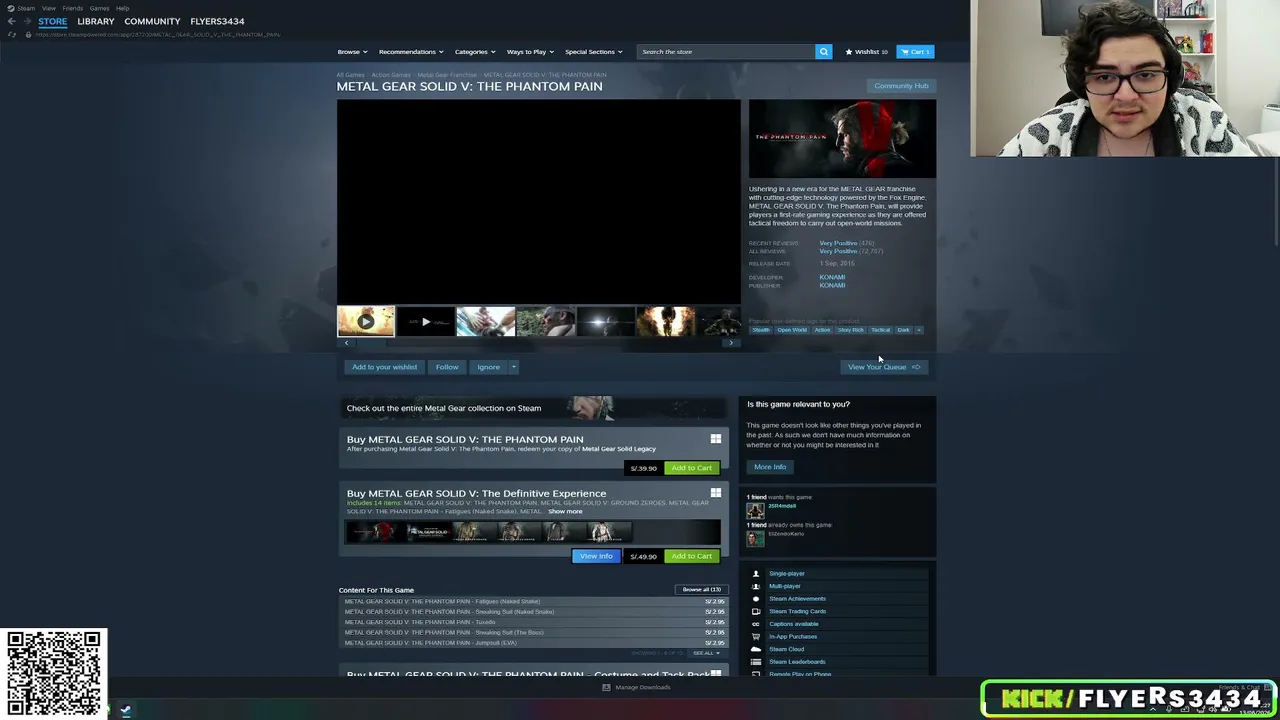This screenshot has width=1280, height=720.
Task: Expand the DLC list with SEE ALL
Action: [706, 653]
